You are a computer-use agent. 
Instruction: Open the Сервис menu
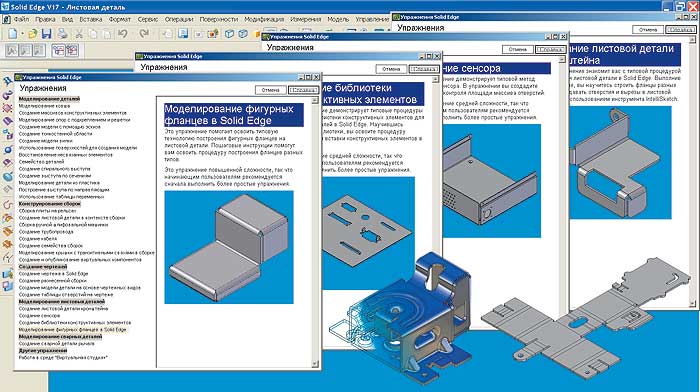point(148,20)
